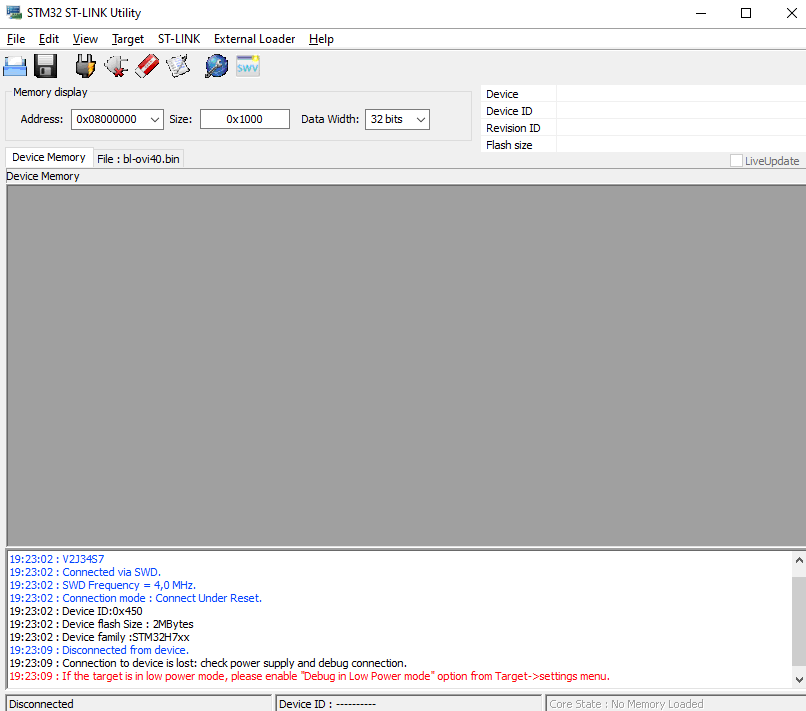The image size is (806, 711).
Task: Open the Help menu
Action: click(x=321, y=39)
